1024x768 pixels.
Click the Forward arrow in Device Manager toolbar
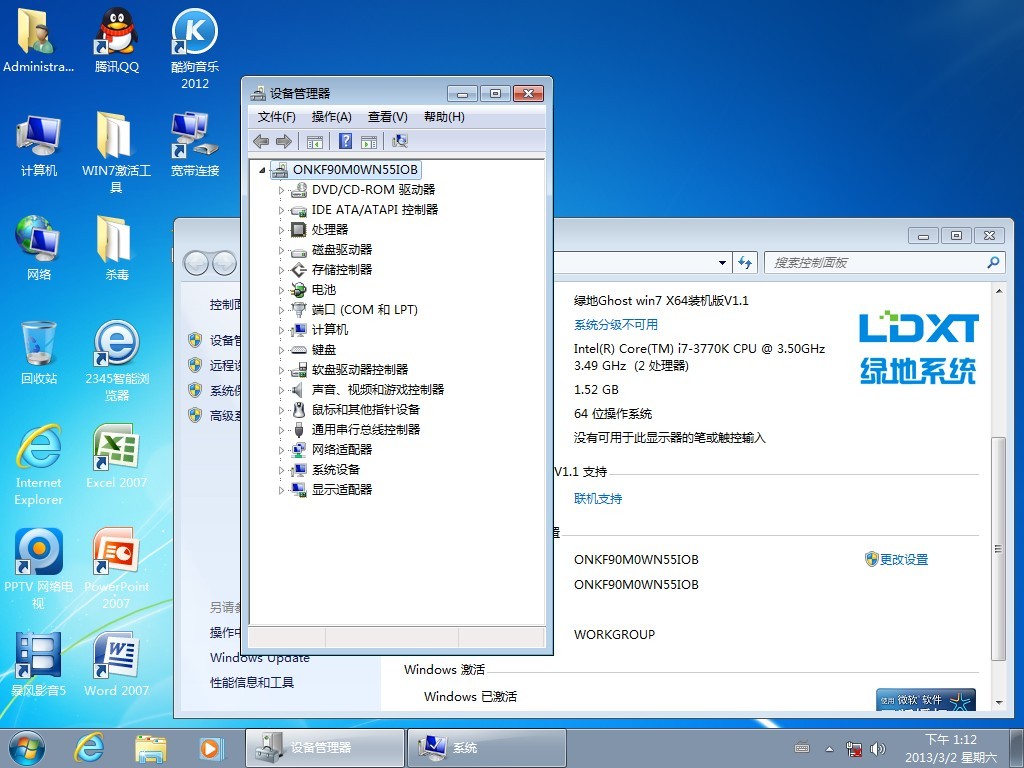point(283,141)
